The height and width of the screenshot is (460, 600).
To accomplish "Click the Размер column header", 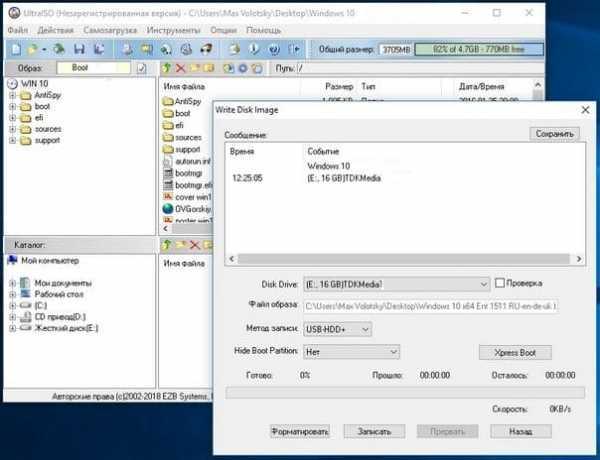I will [x=339, y=86].
